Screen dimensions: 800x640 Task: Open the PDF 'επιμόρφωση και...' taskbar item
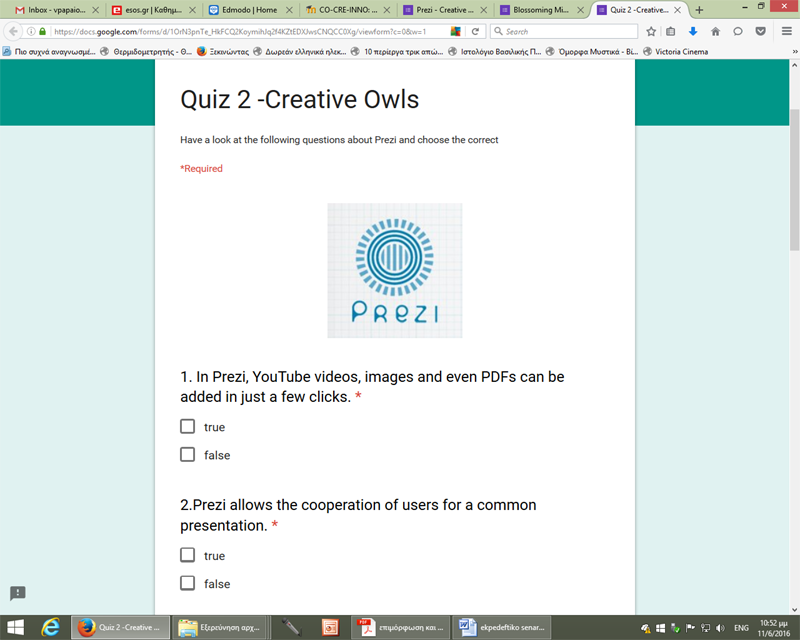[401, 627]
